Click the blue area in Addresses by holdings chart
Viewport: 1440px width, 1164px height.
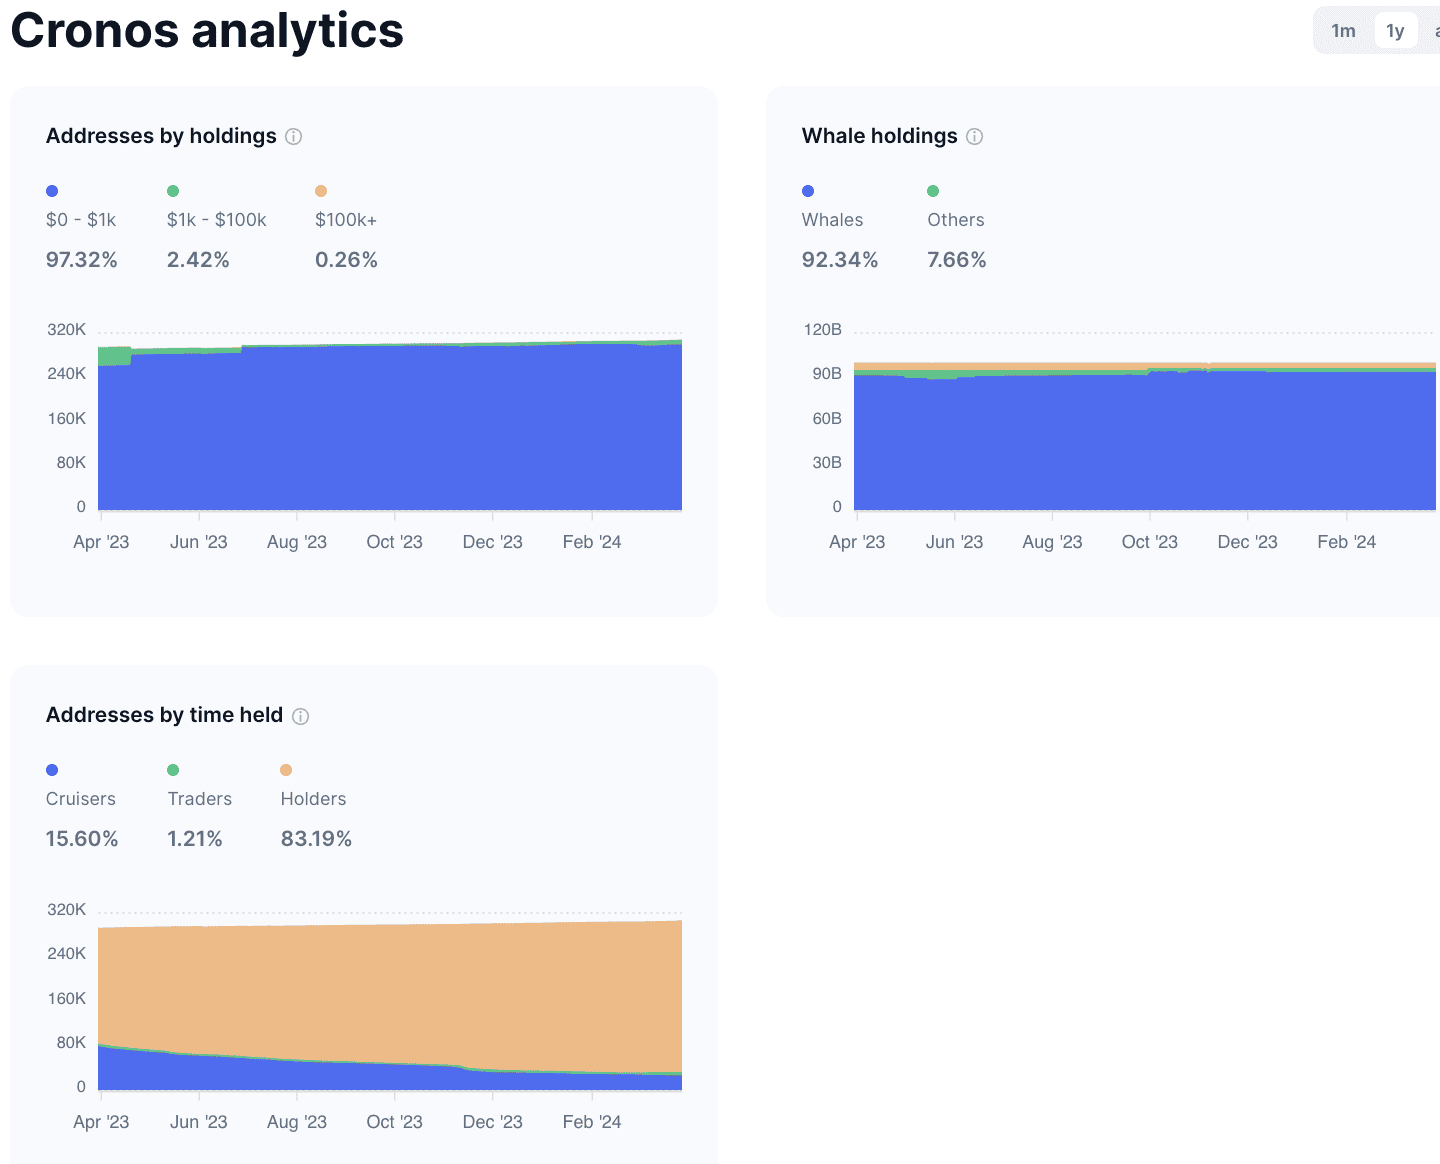[390, 430]
